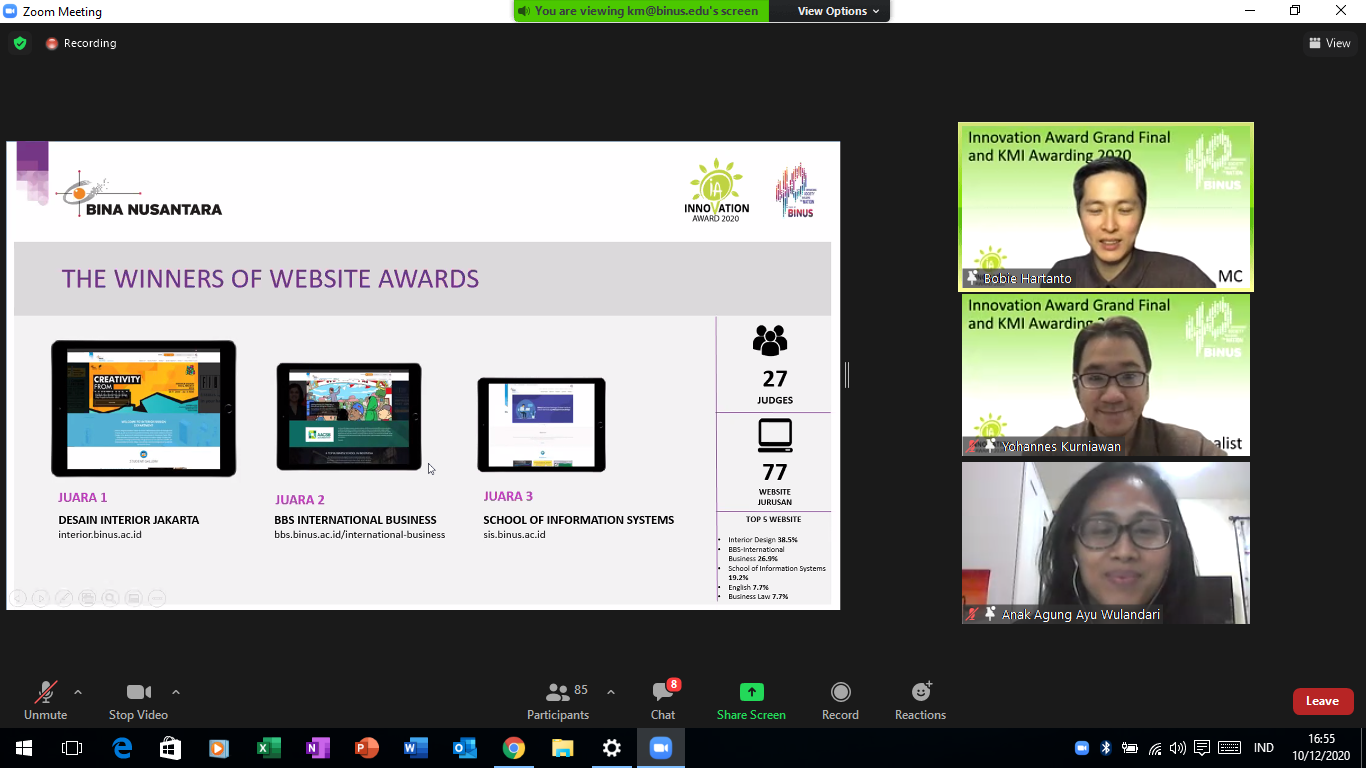
Task: Click 'SCHOOL OF INFORMATION SYSTEMS' text
Action: pyautogui.click(x=579, y=520)
